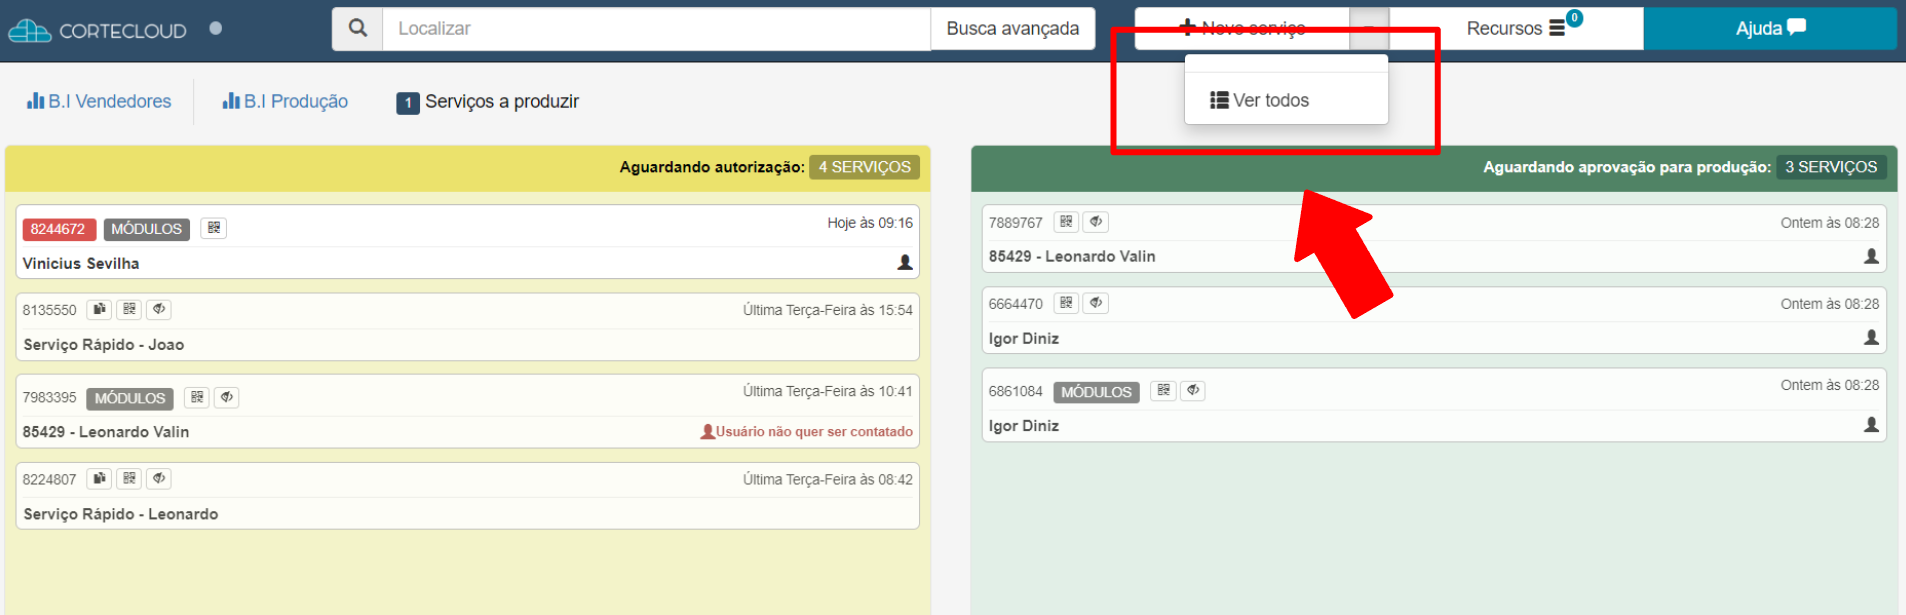
Task: Open the Igor Diniz card for service 6664470
Action: [1434, 320]
